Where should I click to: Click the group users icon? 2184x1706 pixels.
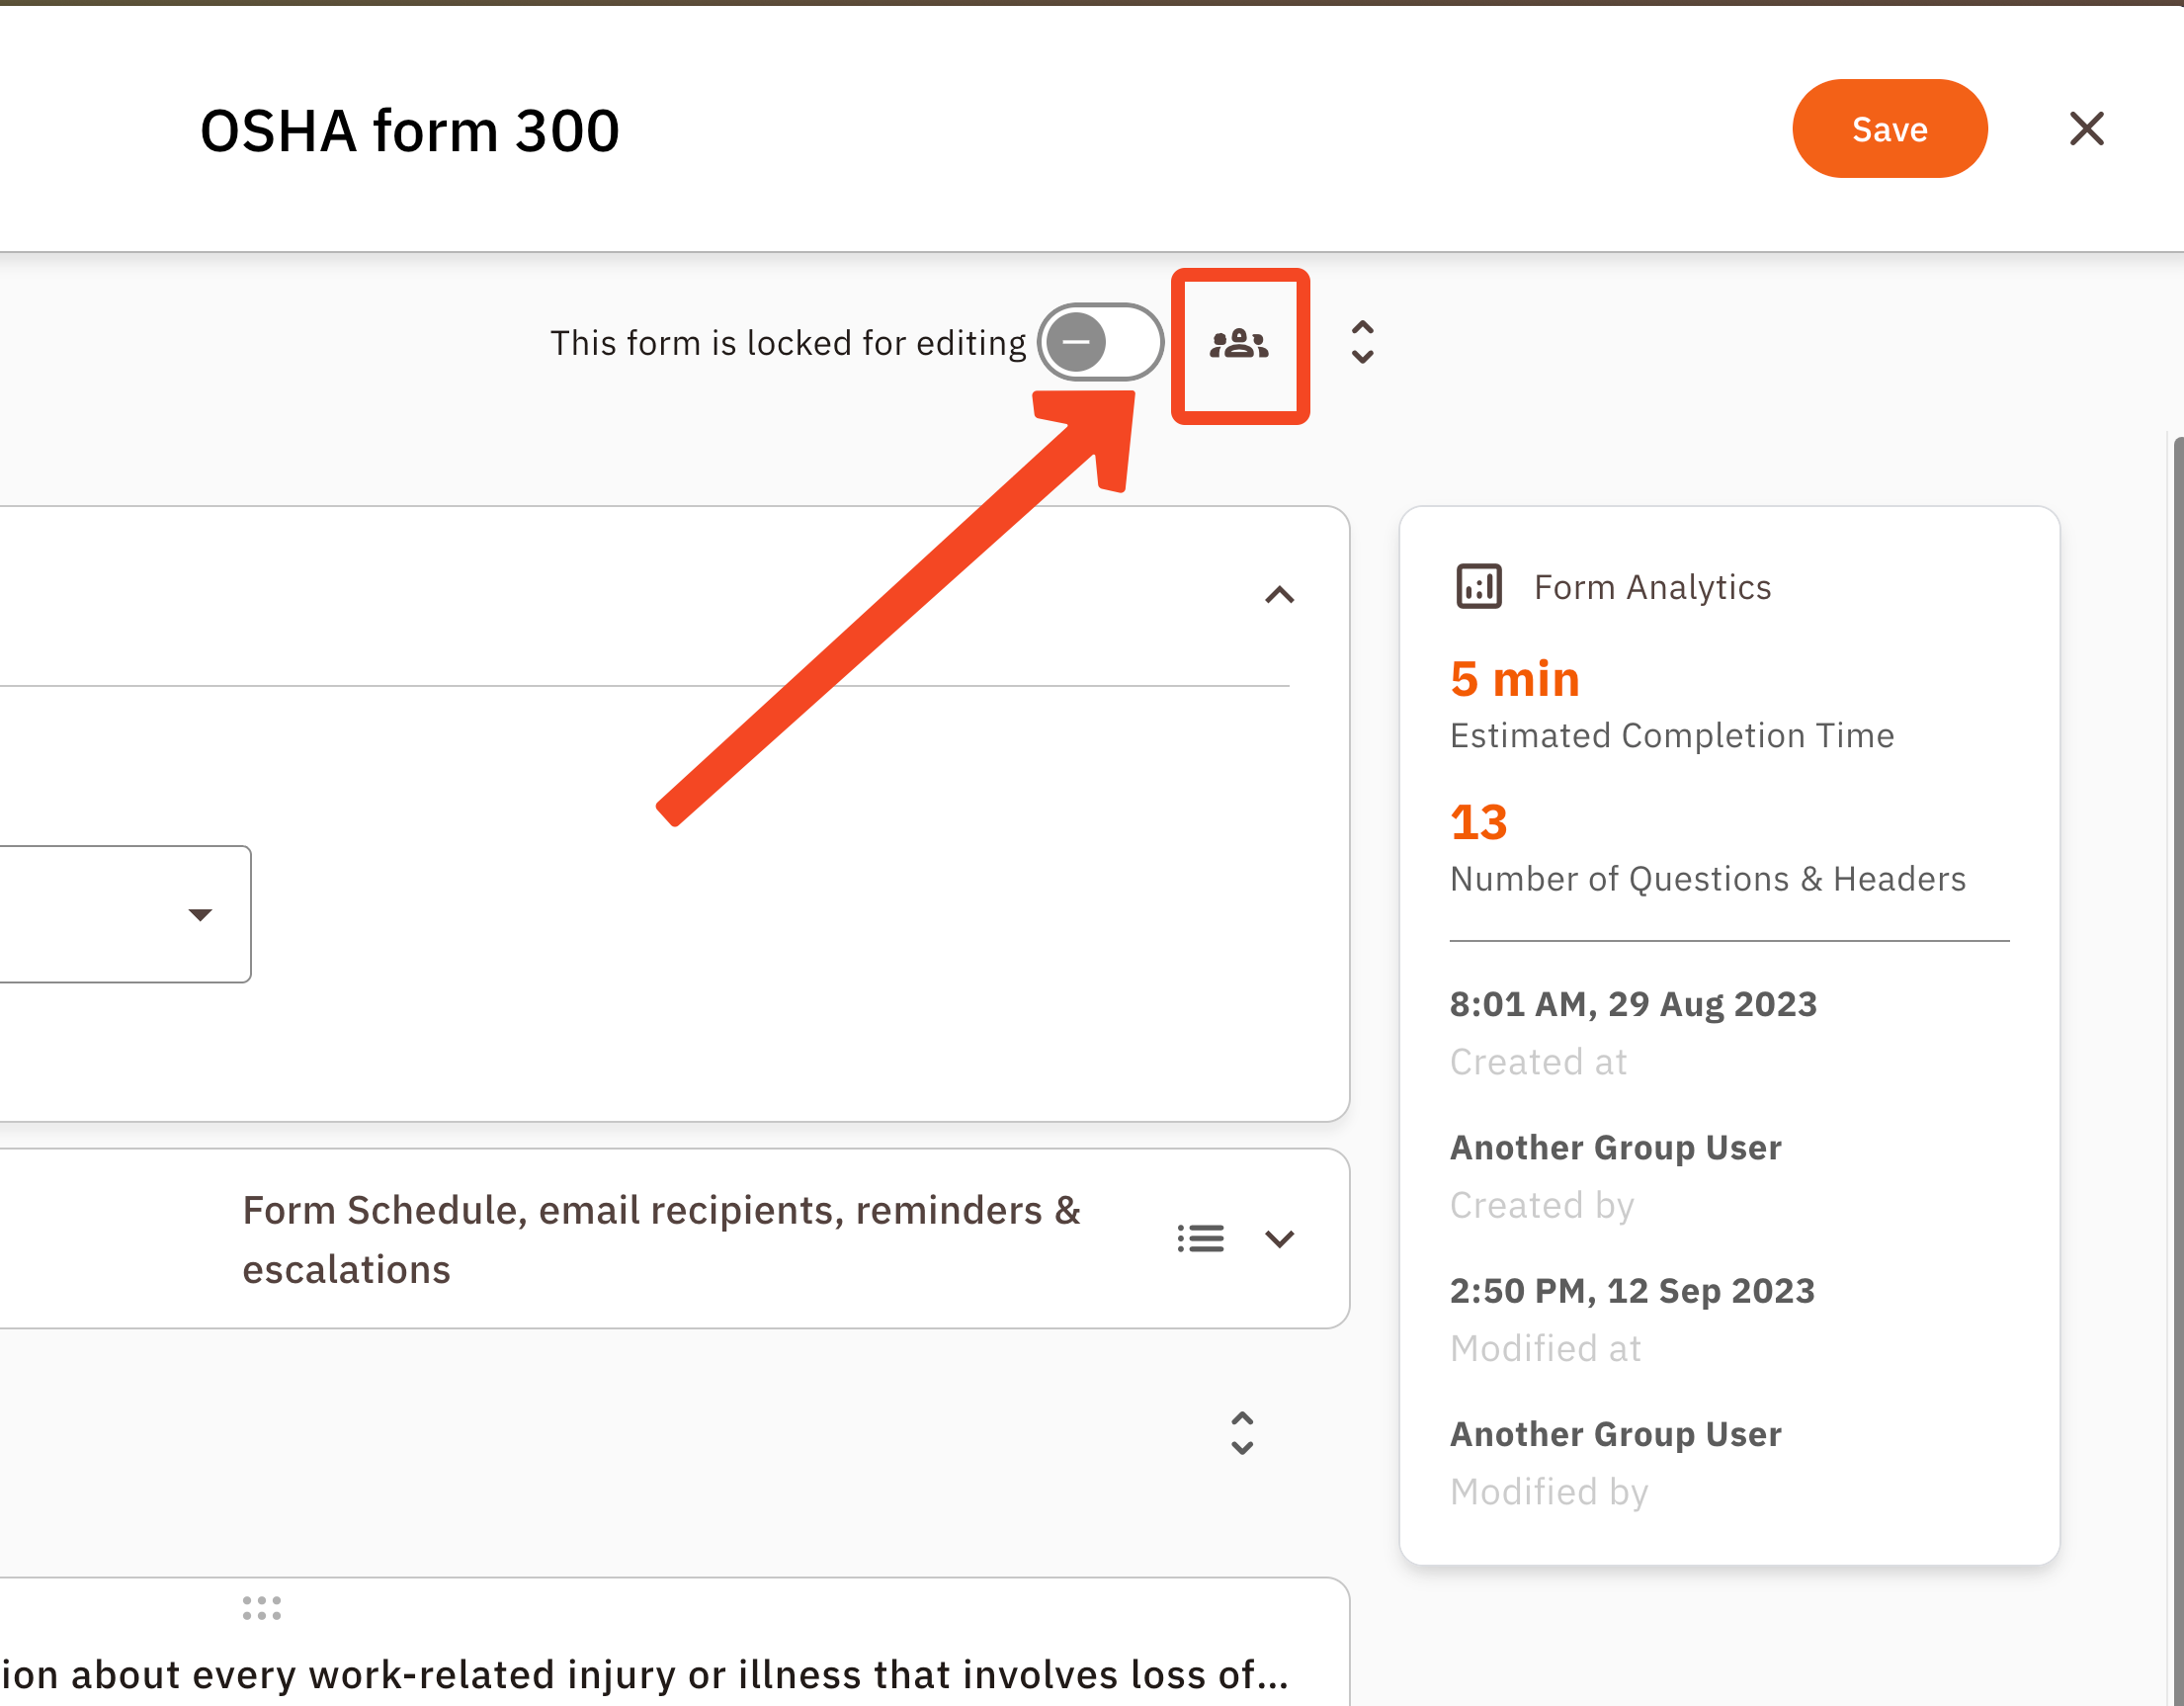[1239, 344]
